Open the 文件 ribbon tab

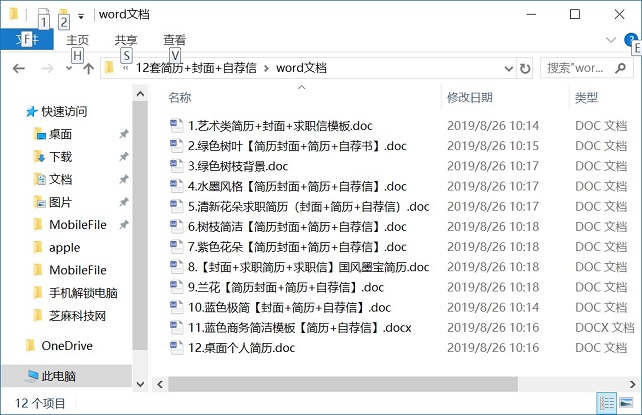27,40
